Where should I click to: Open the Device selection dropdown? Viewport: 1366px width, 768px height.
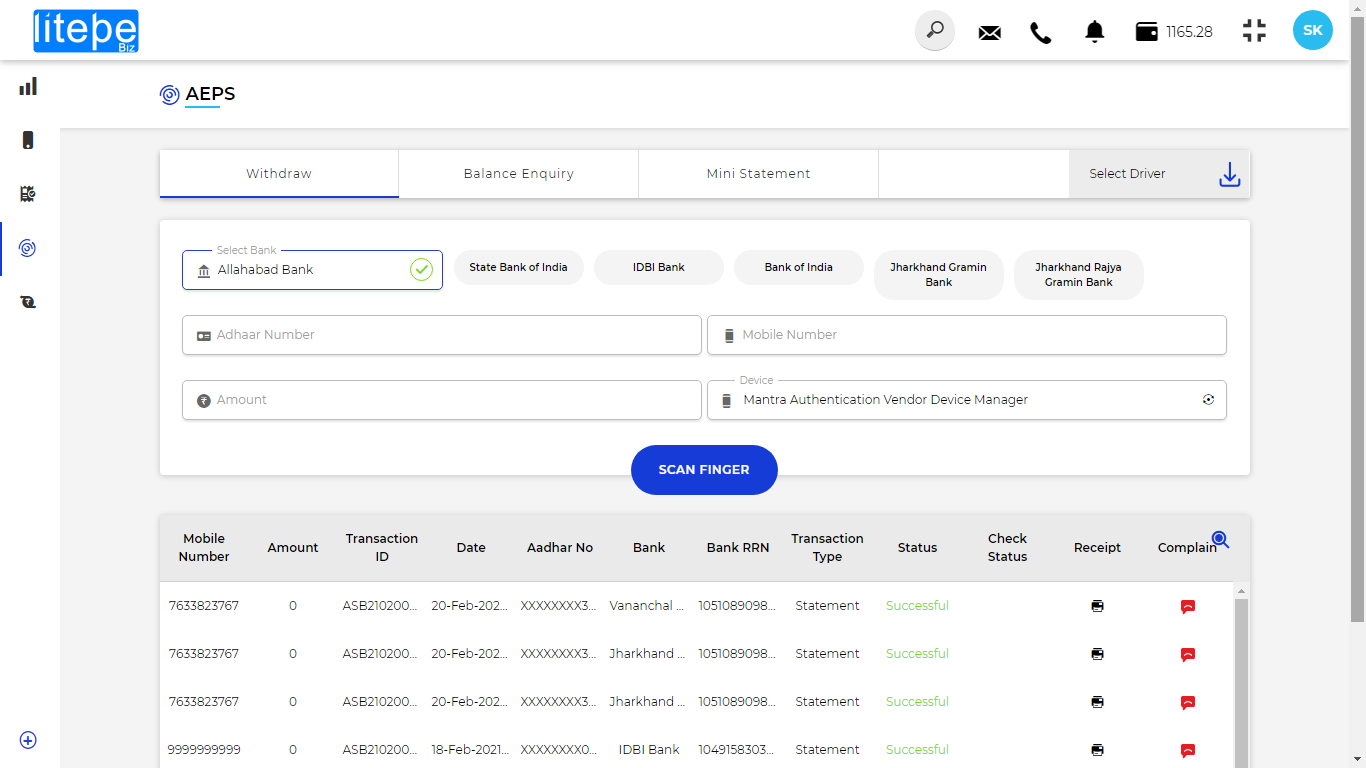click(966, 400)
